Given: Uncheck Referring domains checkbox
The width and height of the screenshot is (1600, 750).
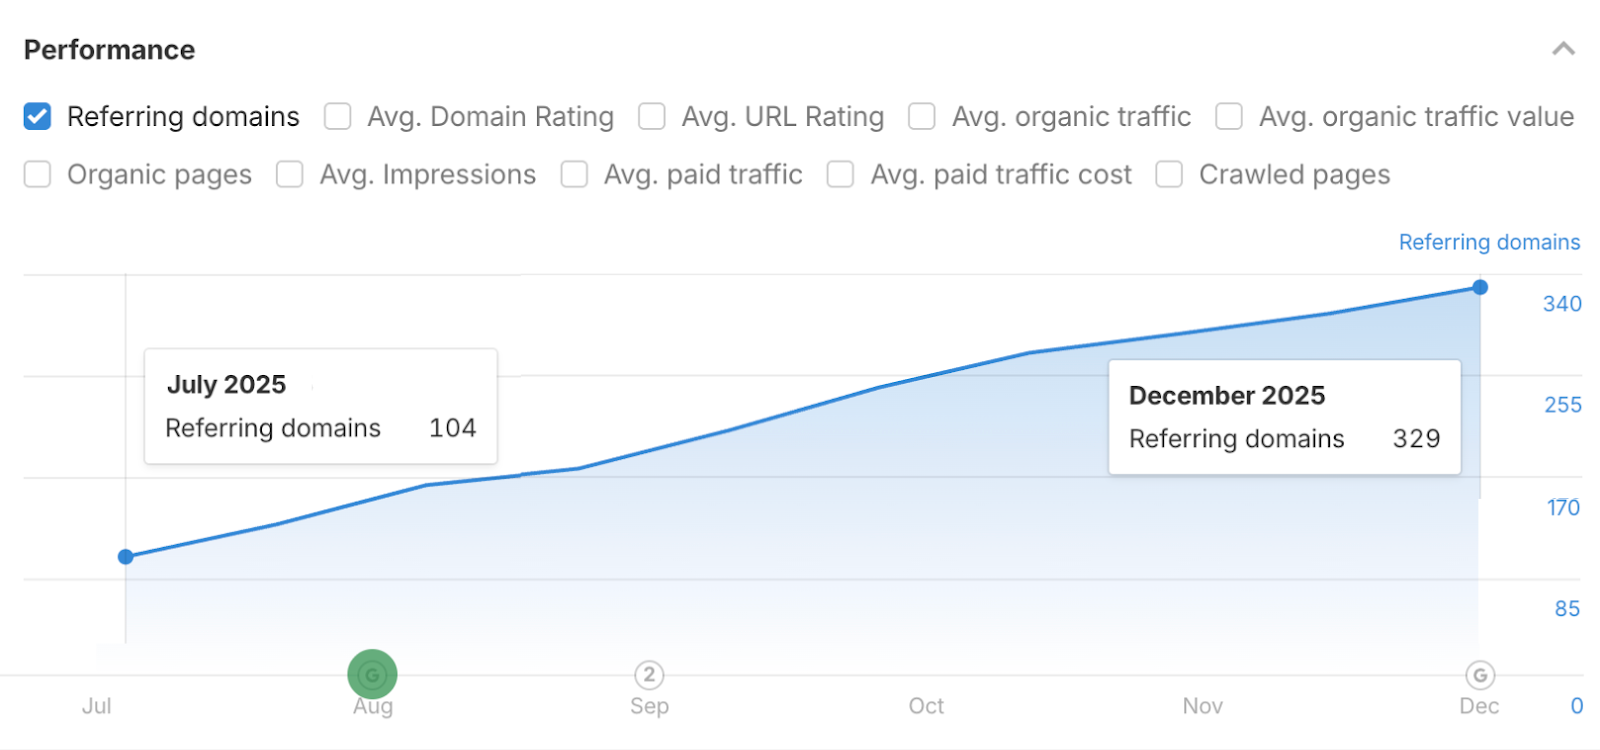Looking at the screenshot, I should click(38, 117).
